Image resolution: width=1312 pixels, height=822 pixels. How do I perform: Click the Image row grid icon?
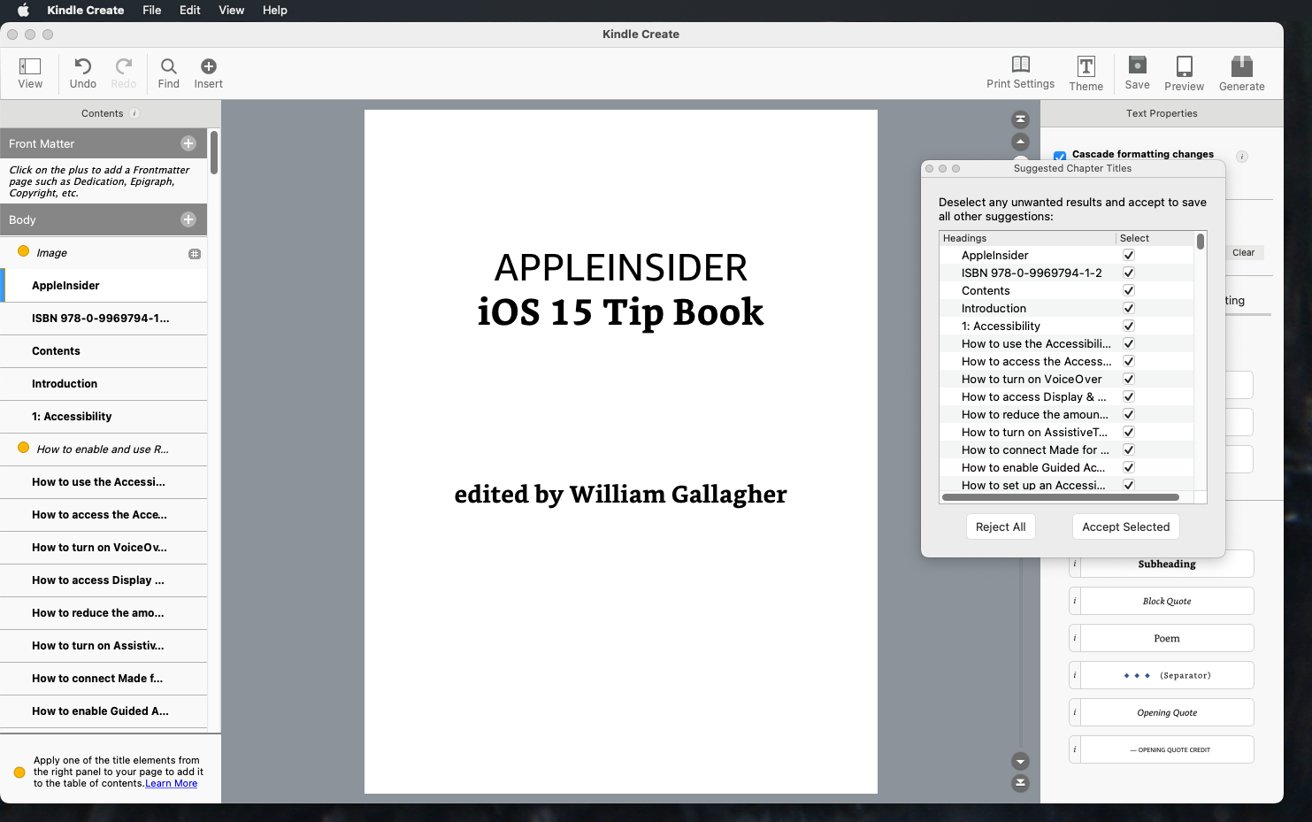tap(194, 254)
